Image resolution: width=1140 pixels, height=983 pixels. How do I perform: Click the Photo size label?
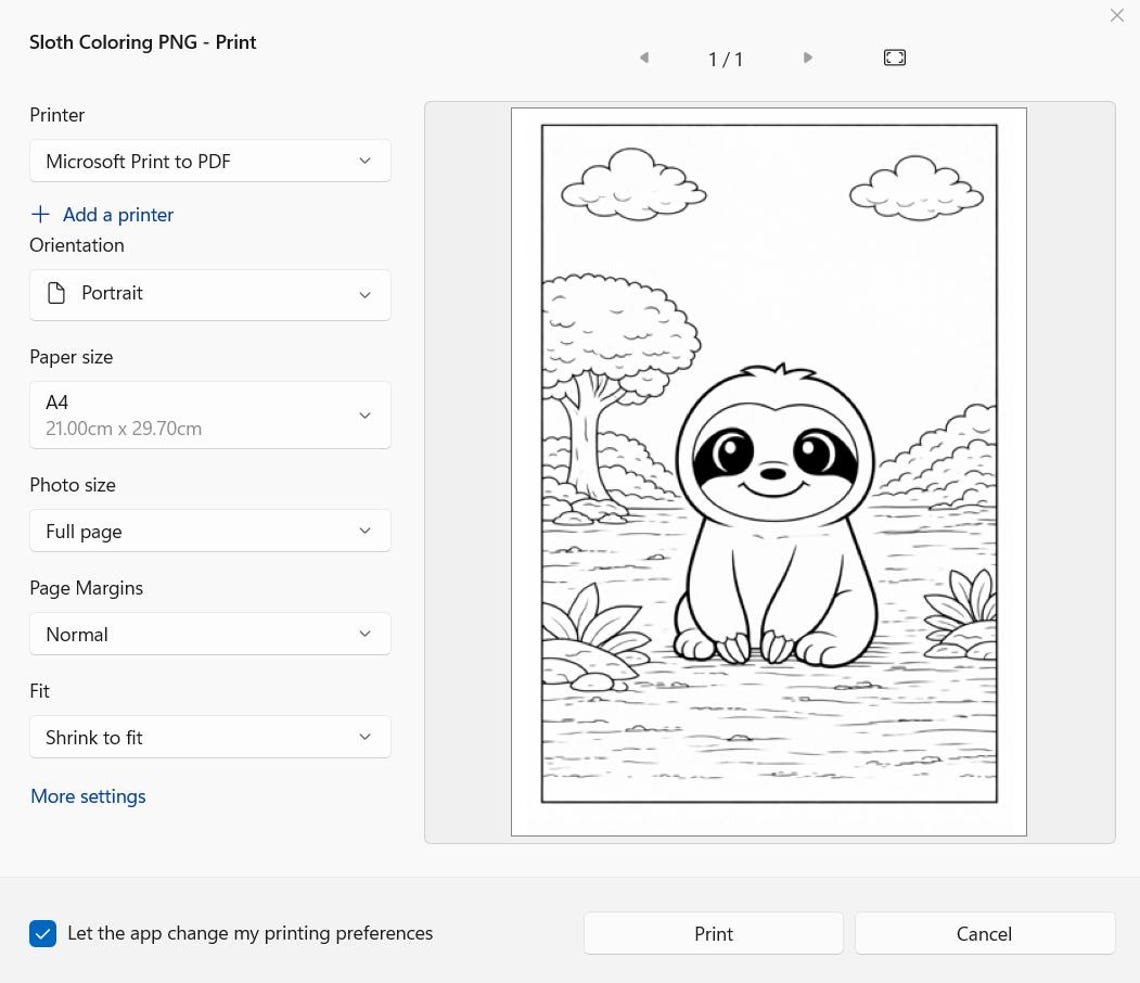pyautogui.click(x=73, y=485)
